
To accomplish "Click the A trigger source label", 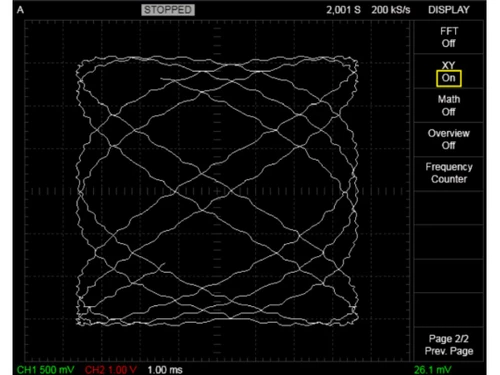I will [x=20, y=10].
